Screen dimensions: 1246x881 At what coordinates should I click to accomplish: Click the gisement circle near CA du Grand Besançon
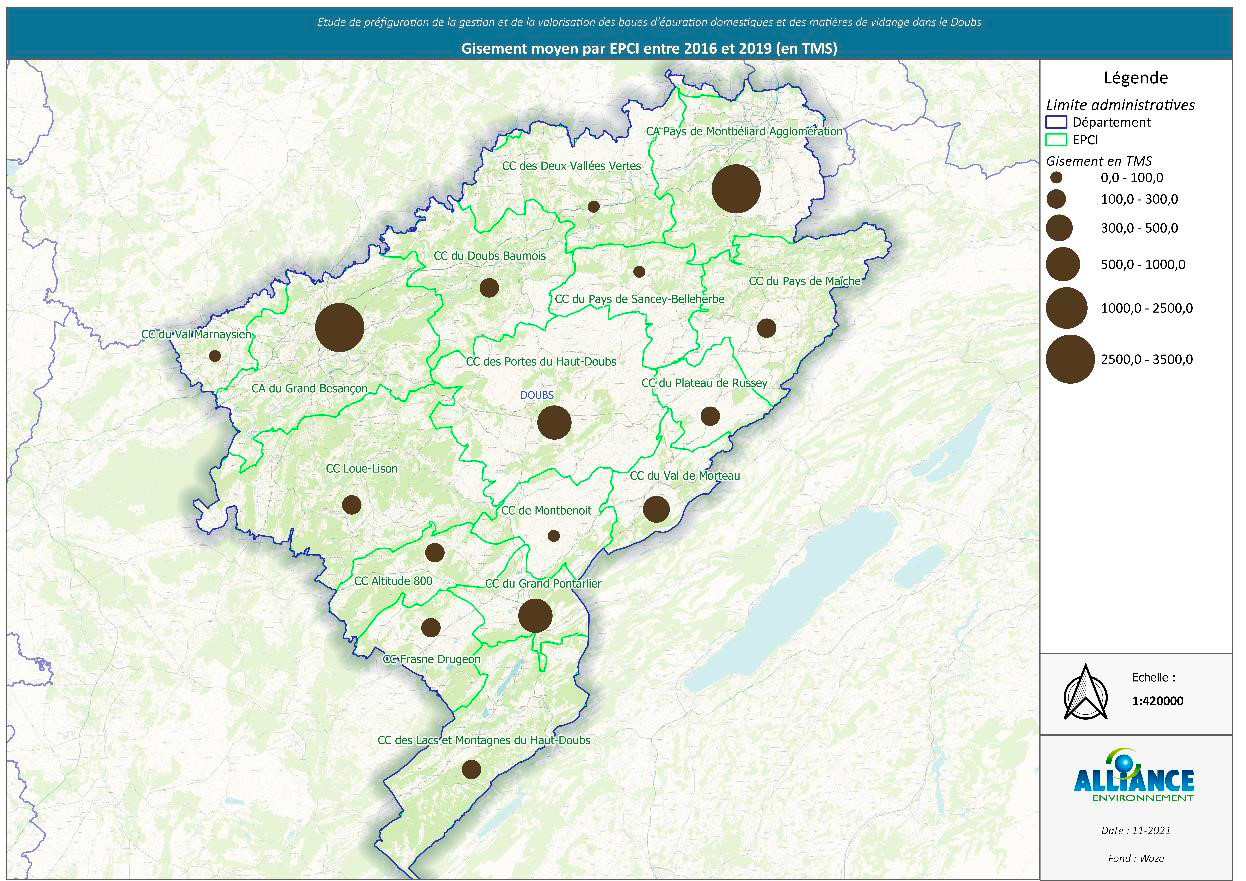coord(341,327)
